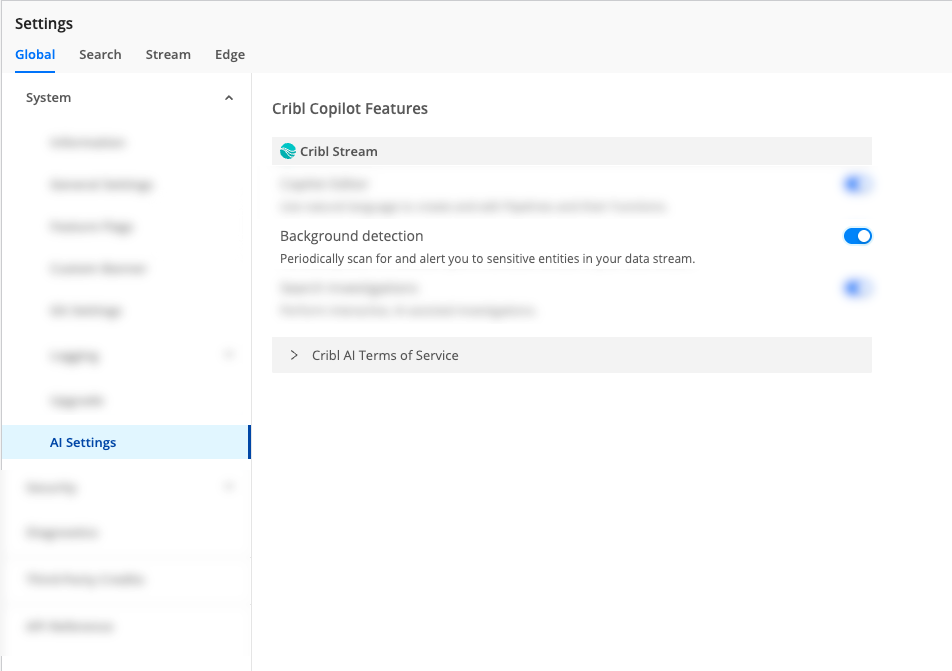Open the Edge tab
The width and height of the screenshot is (952, 671).
pyautogui.click(x=229, y=55)
